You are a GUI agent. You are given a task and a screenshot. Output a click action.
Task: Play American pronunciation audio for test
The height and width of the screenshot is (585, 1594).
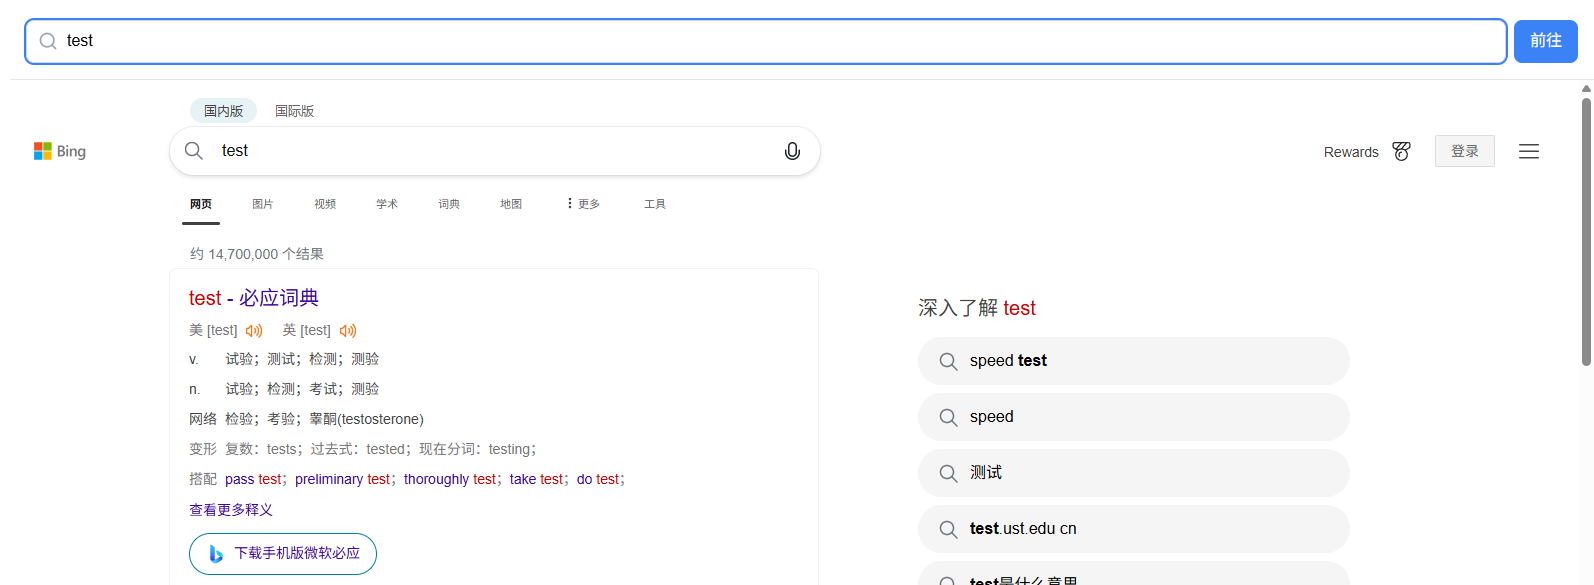pos(254,331)
